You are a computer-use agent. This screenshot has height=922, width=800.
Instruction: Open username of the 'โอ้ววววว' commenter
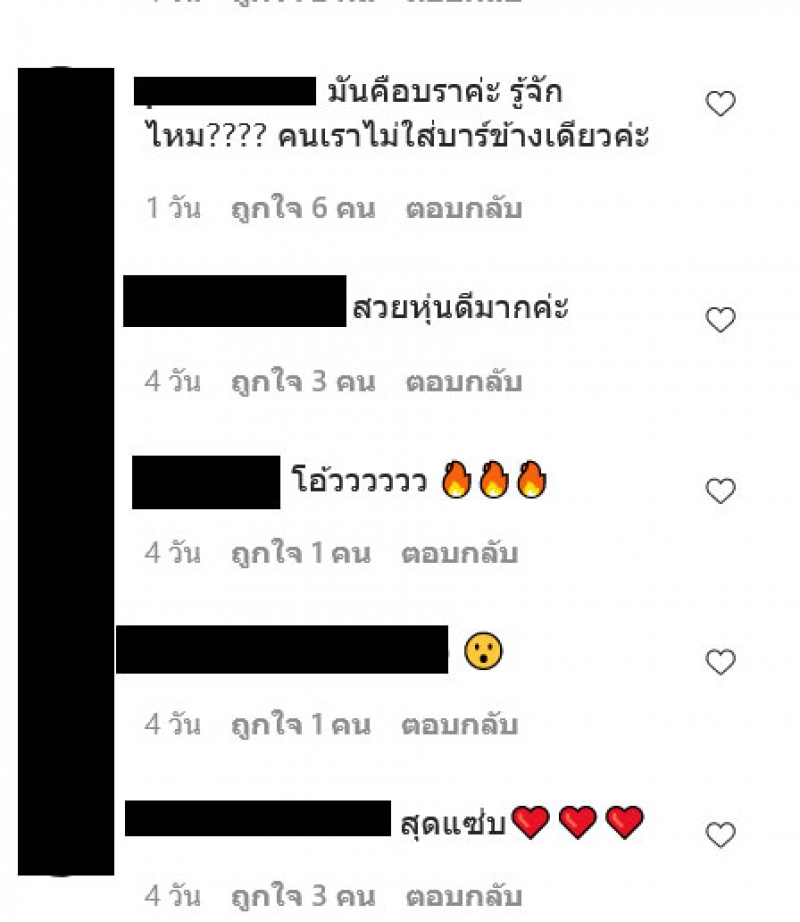coord(206,482)
